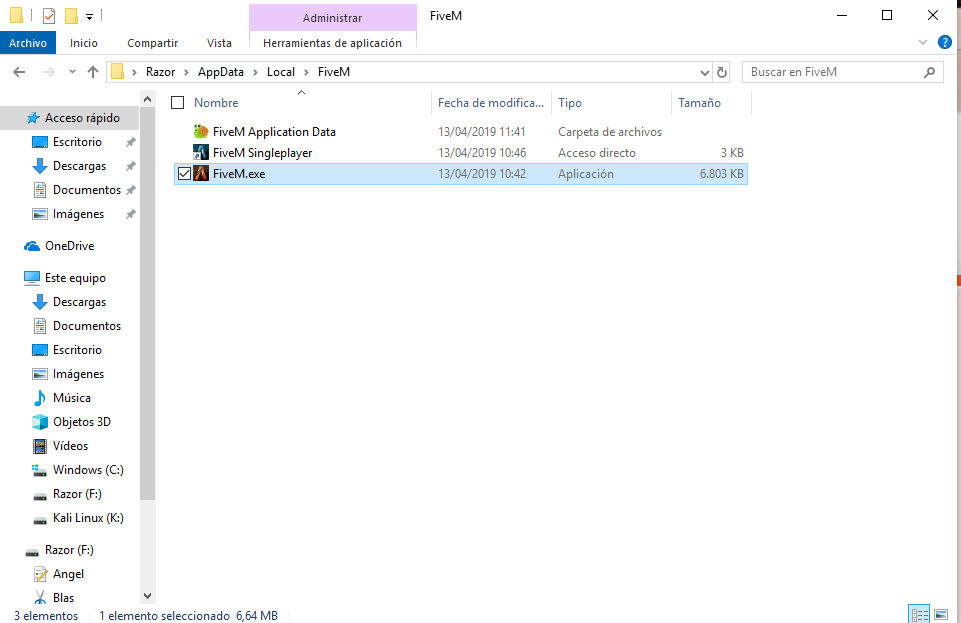Open Escritorio under Acceso rápido
Viewport: 961px width, 623px height.
(77, 142)
